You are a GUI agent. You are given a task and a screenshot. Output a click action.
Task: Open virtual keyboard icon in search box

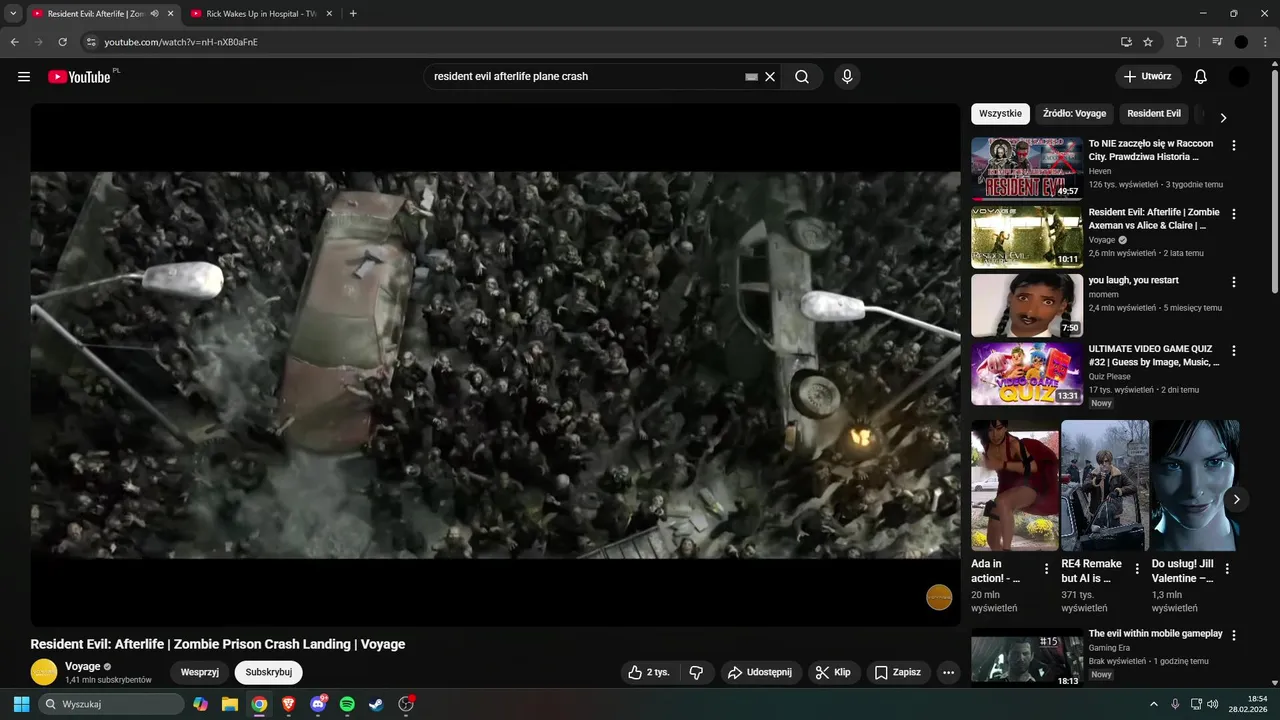[752, 77]
